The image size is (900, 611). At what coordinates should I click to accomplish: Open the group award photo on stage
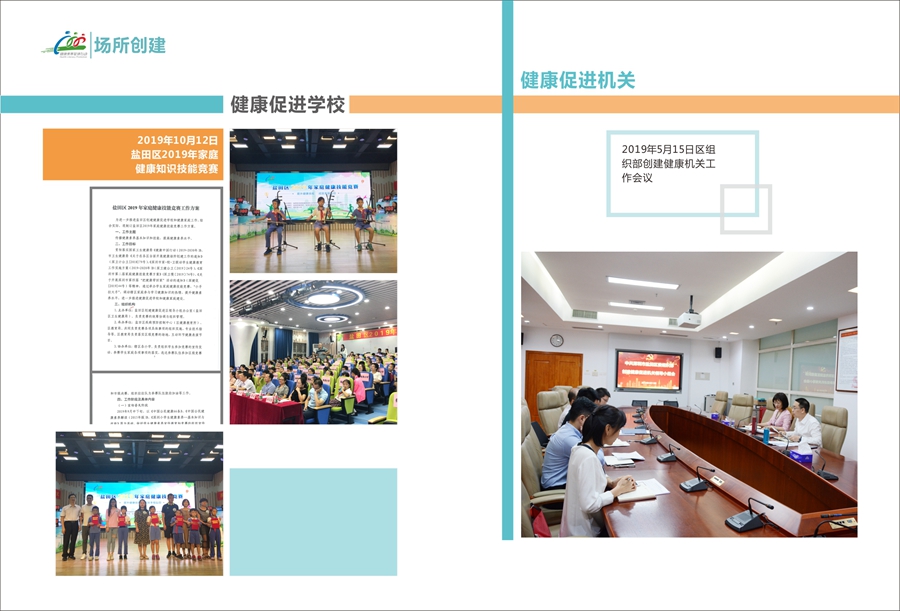pyautogui.click(x=139, y=503)
